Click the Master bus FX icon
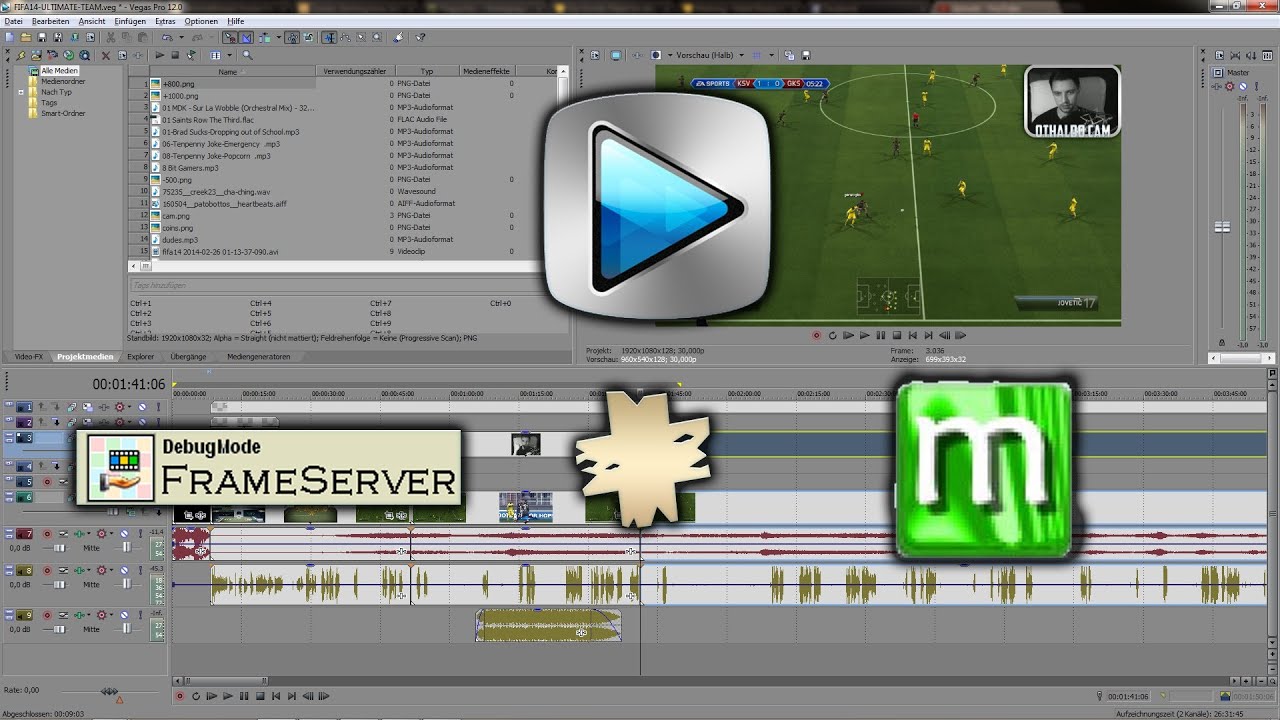 1217,86
